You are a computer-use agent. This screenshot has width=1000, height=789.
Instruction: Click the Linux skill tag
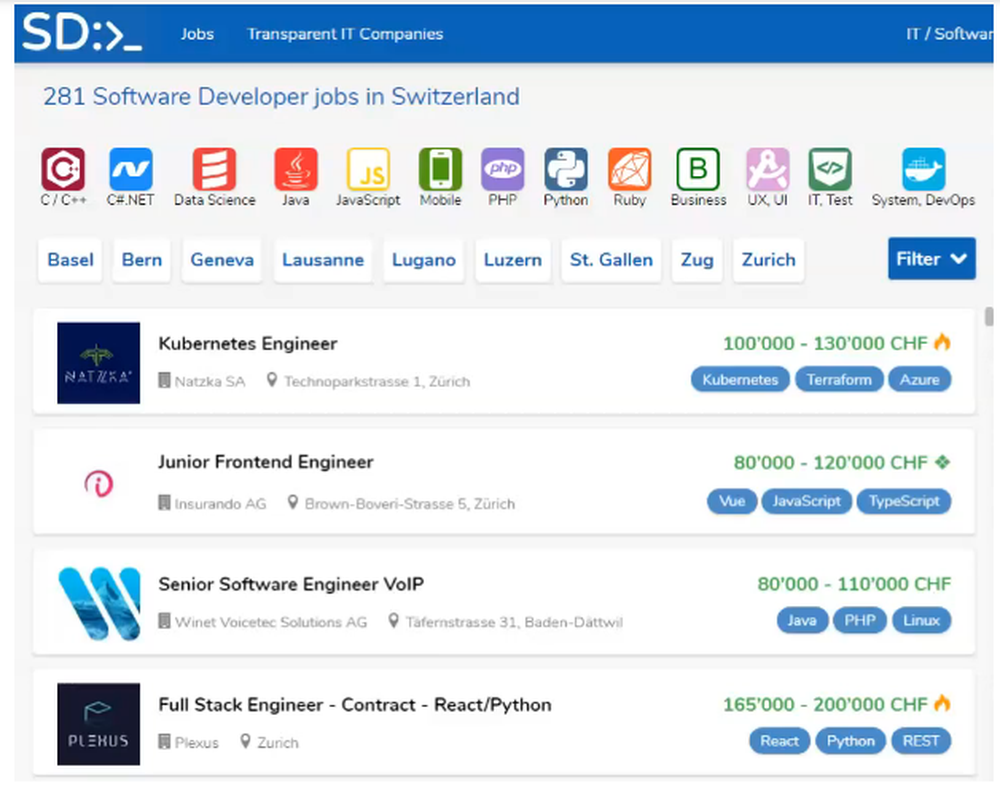[921, 620]
